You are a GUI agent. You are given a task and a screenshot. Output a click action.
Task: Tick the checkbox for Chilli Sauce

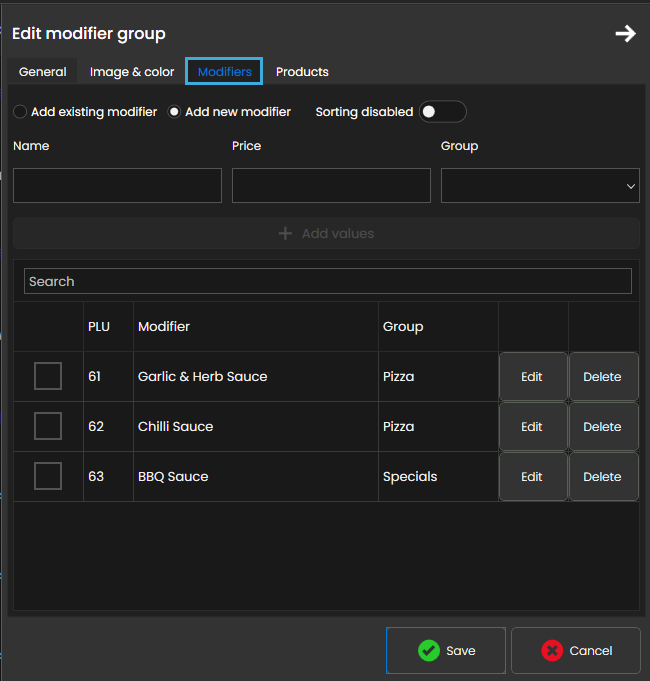pyautogui.click(x=48, y=427)
